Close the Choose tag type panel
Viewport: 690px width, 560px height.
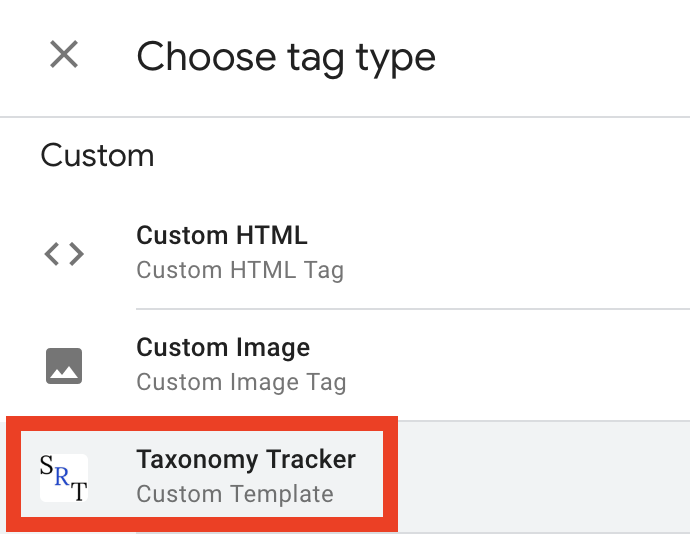tap(64, 56)
